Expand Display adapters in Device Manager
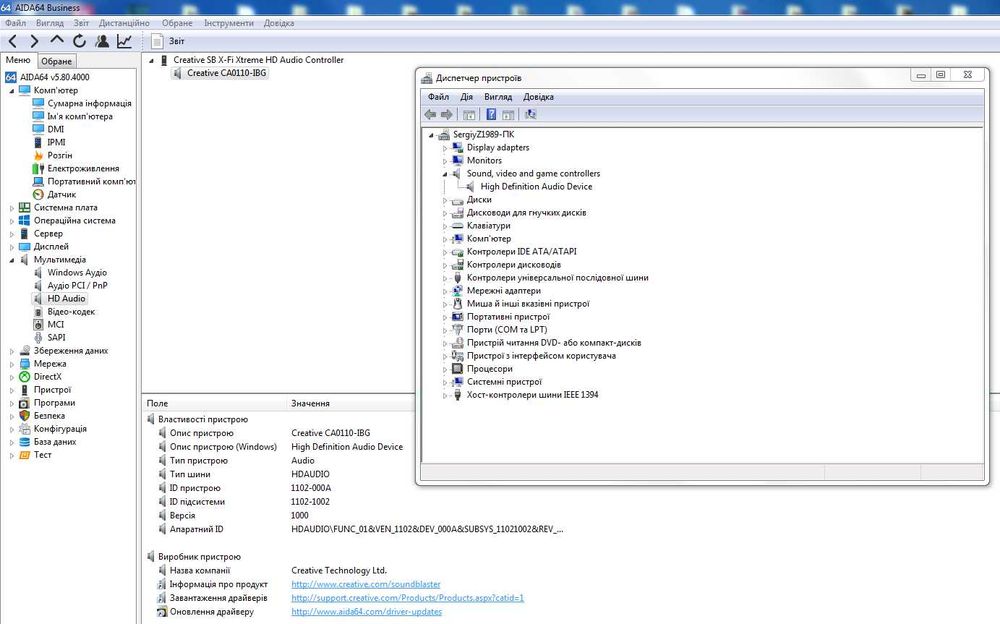This screenshot has height=624, width=1000. 445,148
